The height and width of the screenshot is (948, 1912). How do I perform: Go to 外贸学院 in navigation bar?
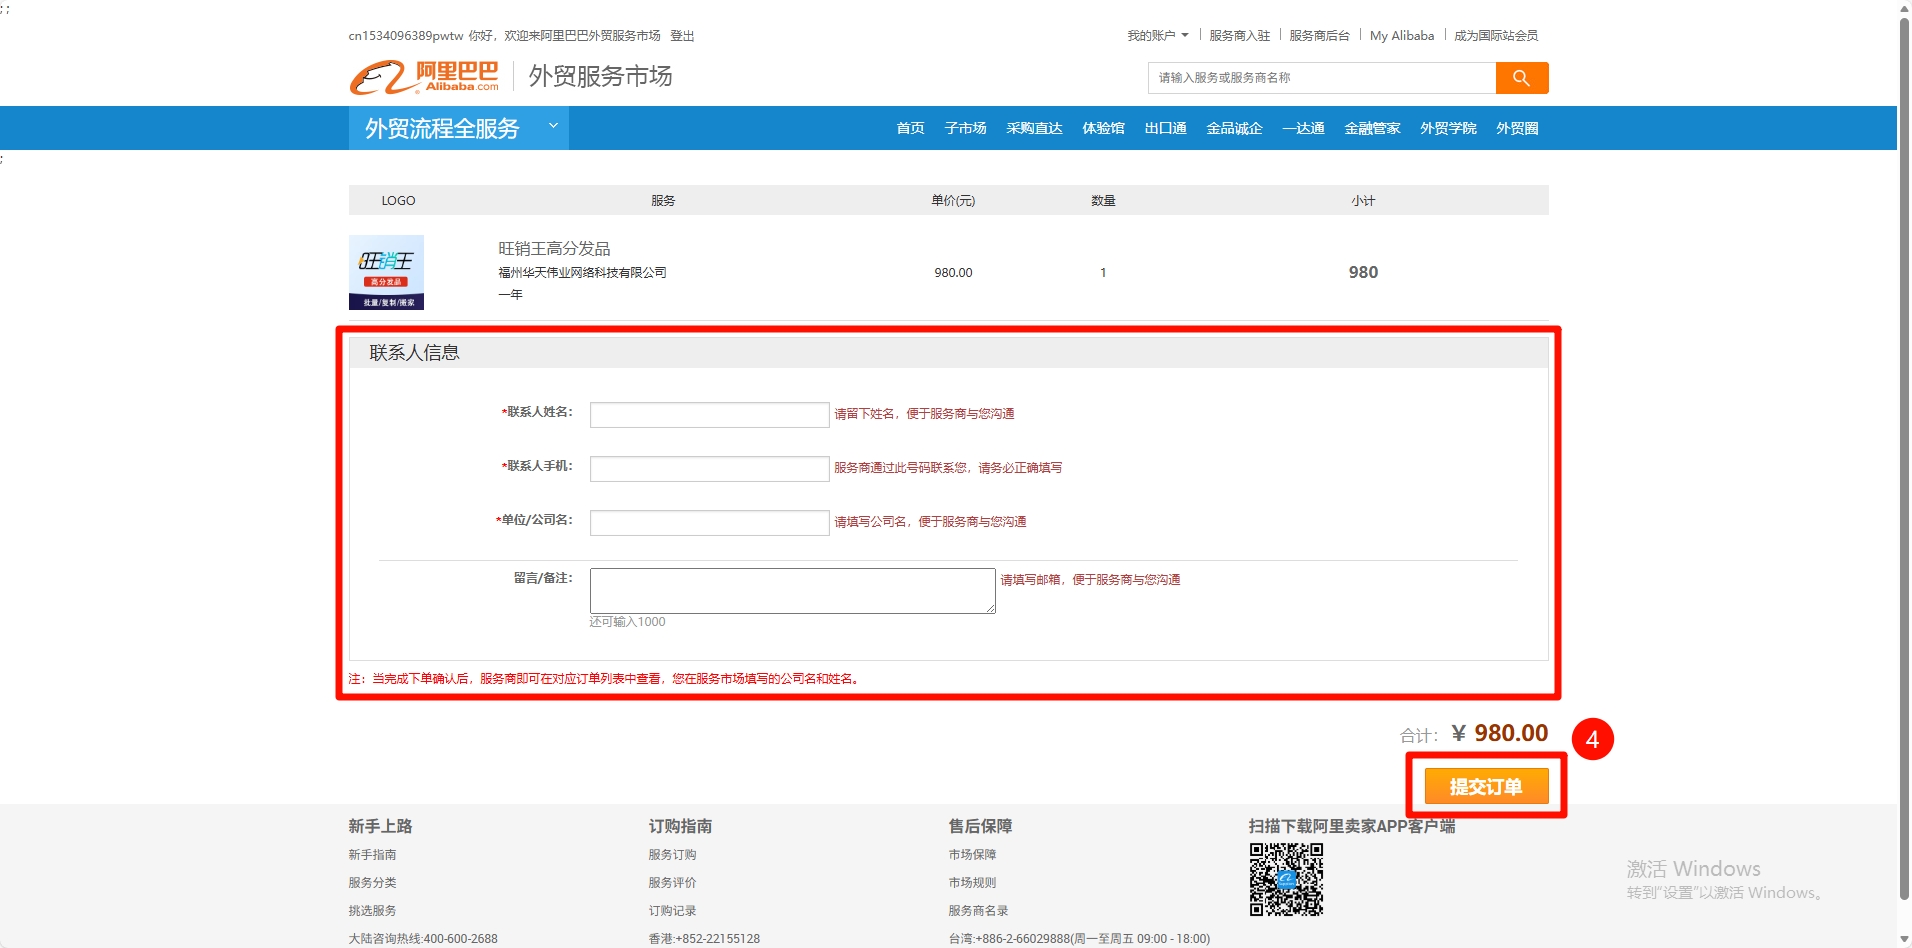[x=1447, y=128]
